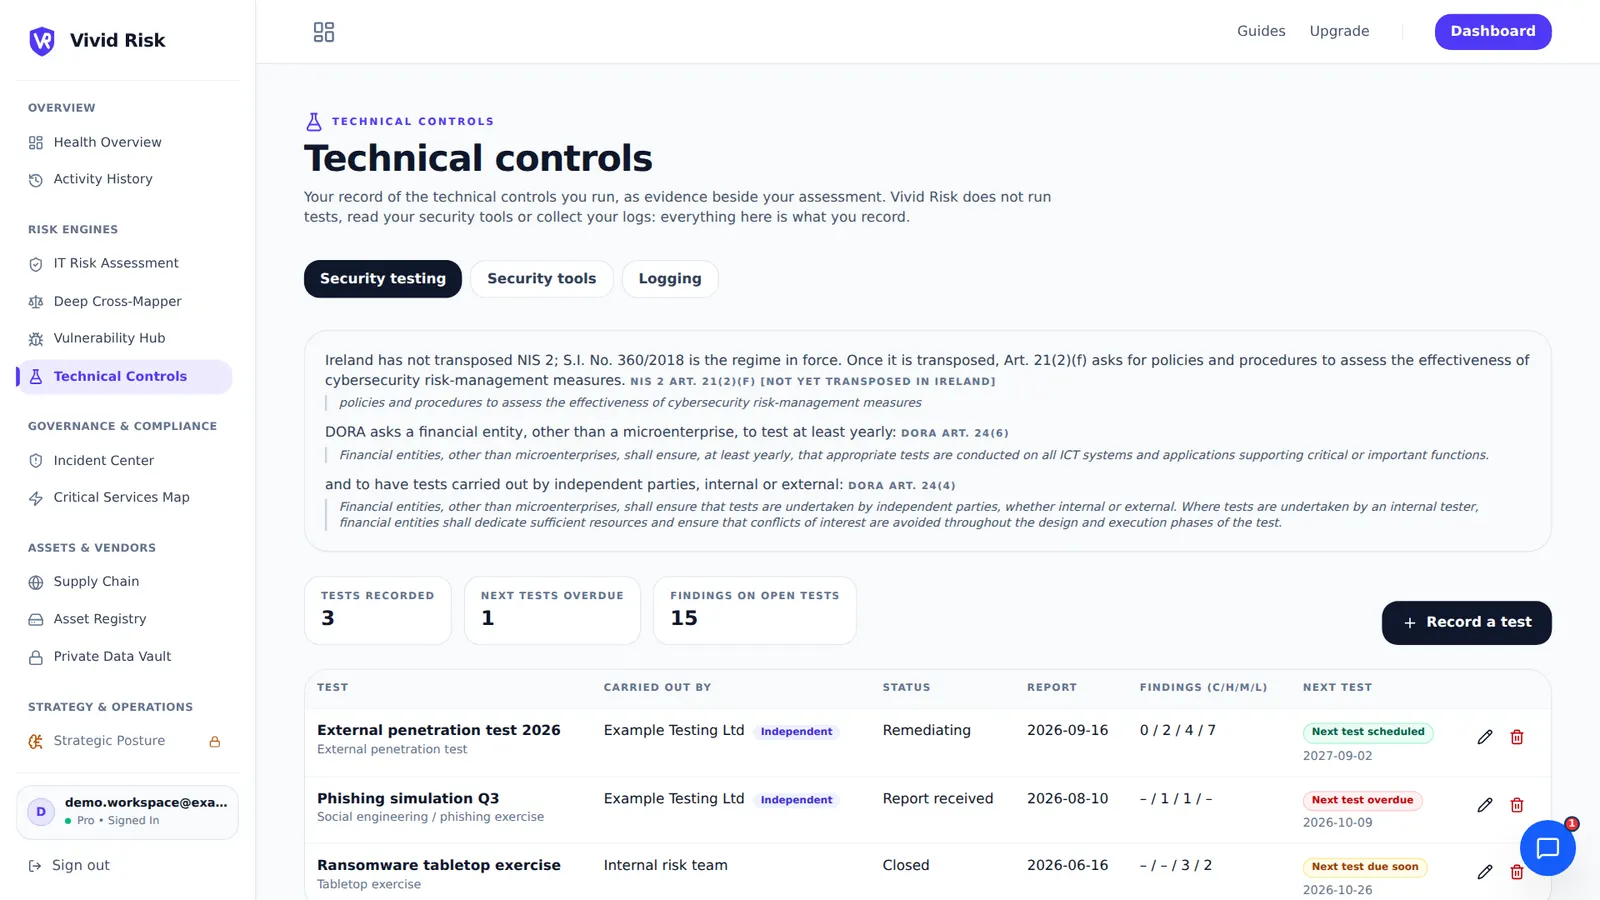Delete the Phishing simulation Q3 row
The image size is (1600, 900).
point(1517,805)
